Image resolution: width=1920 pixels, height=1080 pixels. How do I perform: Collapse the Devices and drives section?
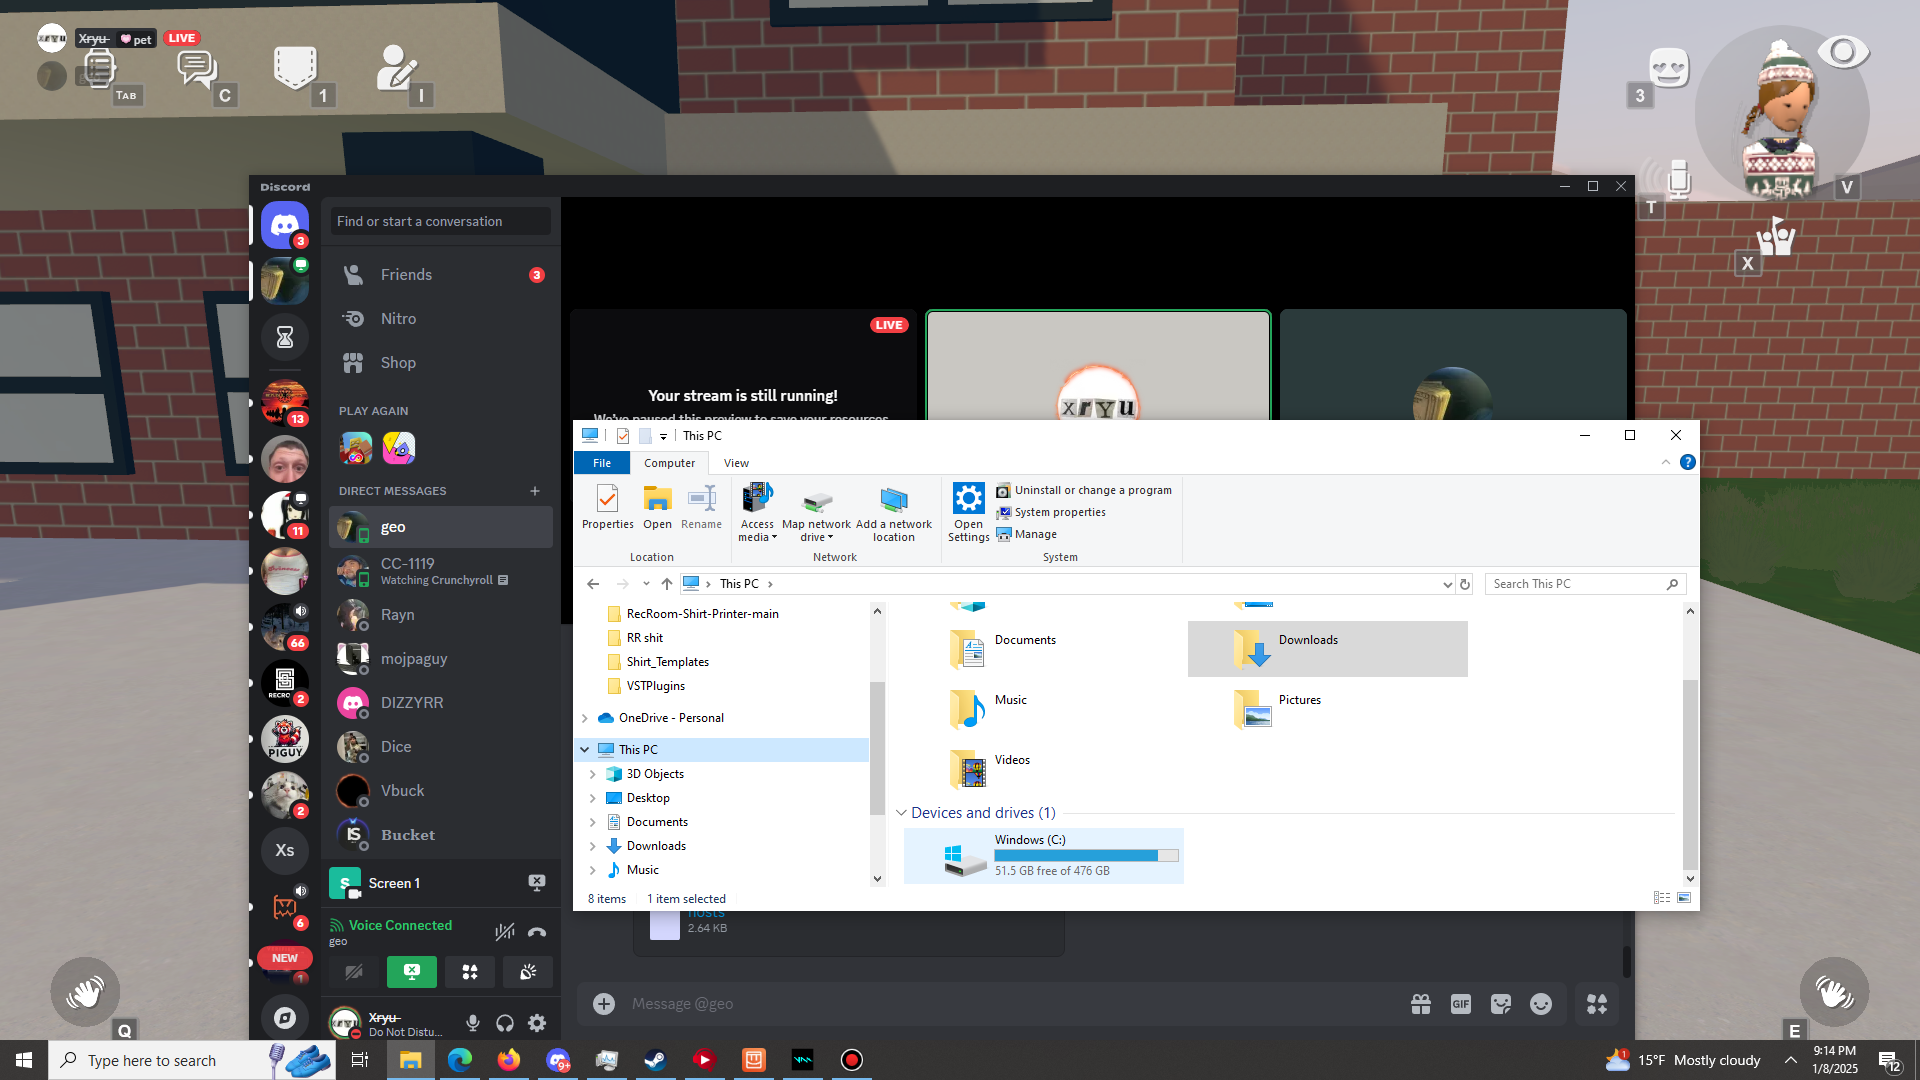(901, 813)
